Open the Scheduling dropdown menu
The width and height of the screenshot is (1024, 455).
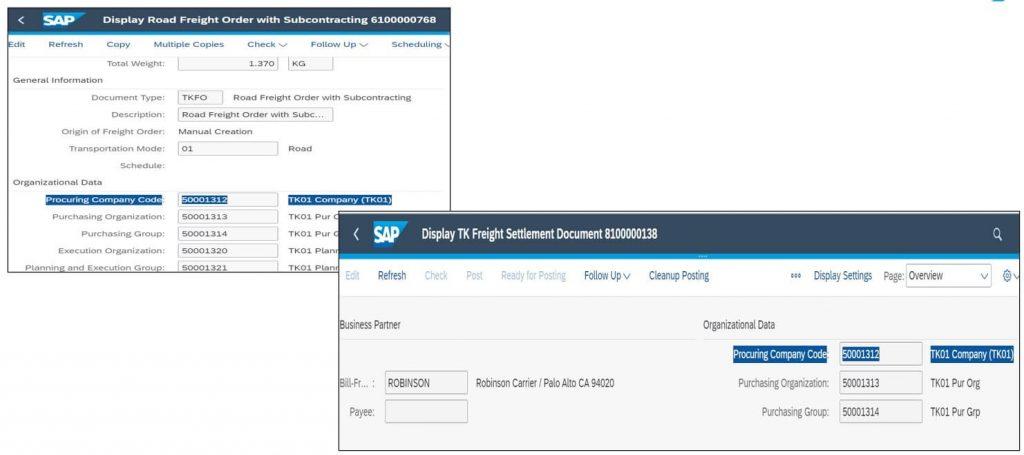pos(421,44)
